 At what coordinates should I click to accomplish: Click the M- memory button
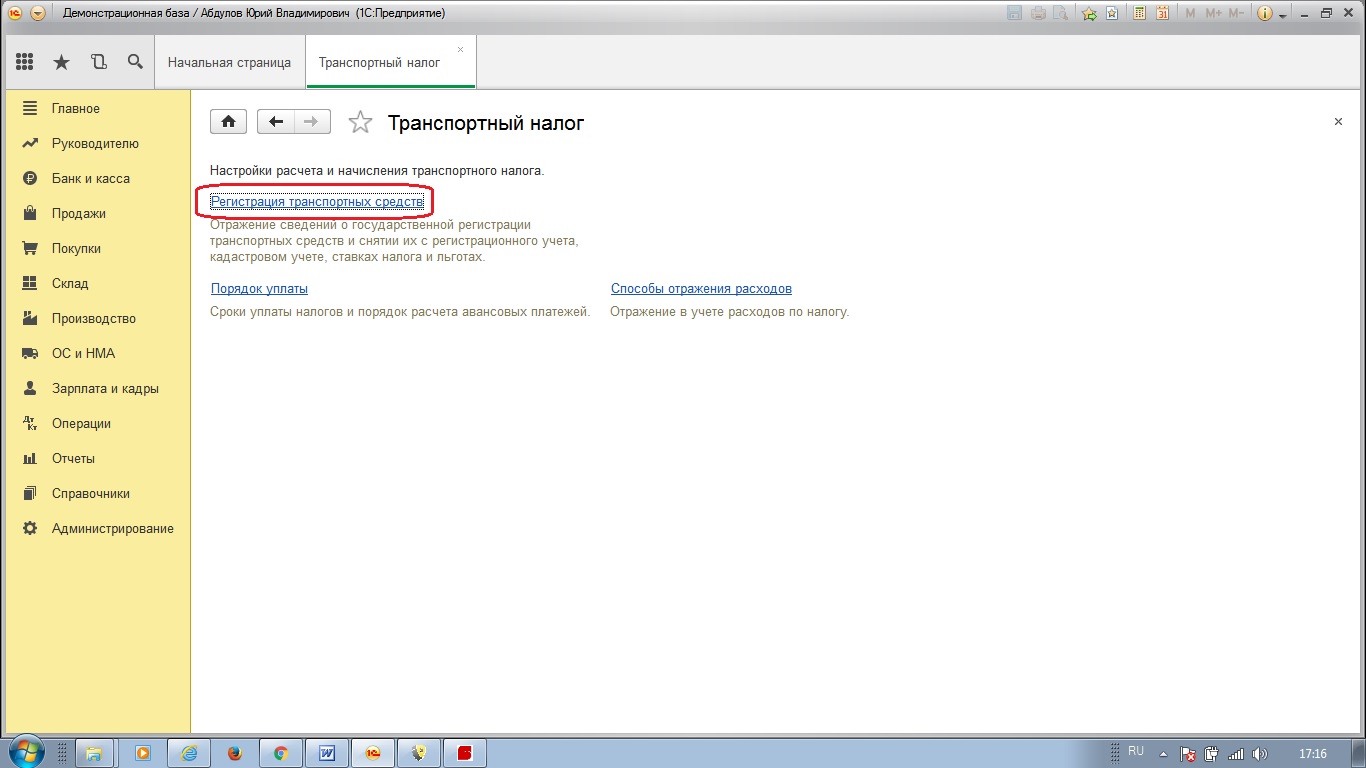1236,13
